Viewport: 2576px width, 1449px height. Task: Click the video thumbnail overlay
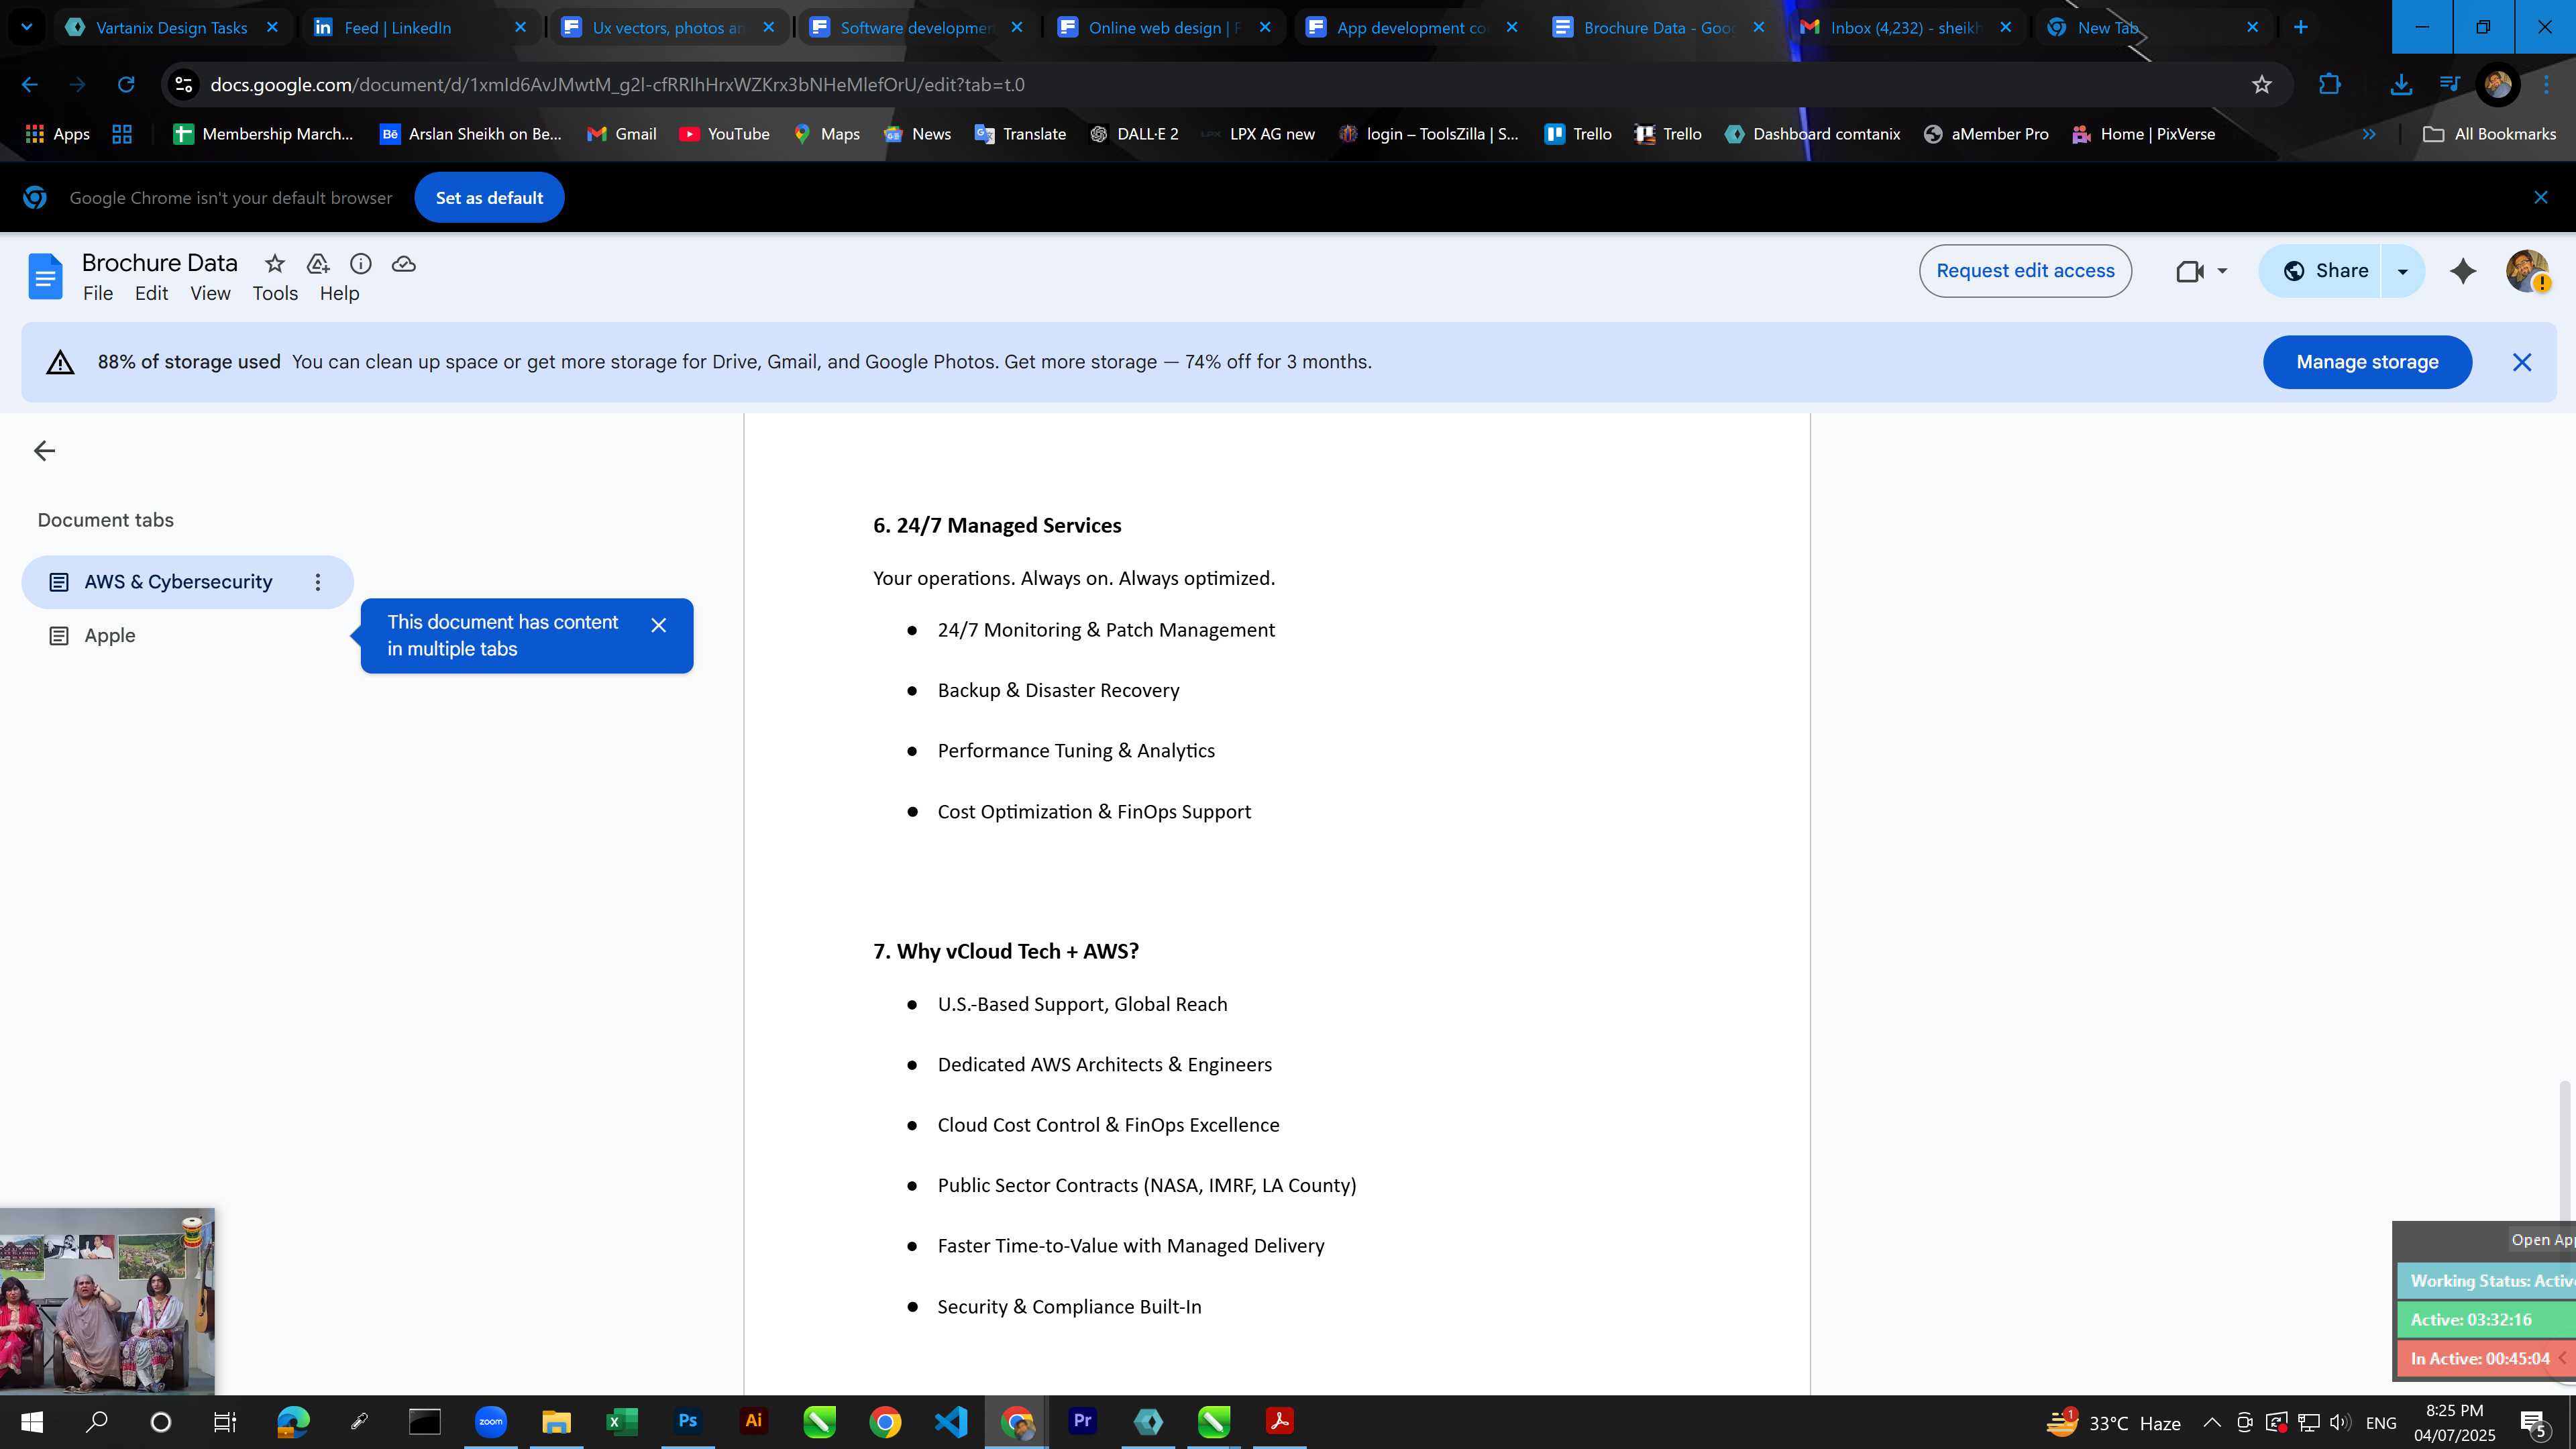click(107, 1301)
